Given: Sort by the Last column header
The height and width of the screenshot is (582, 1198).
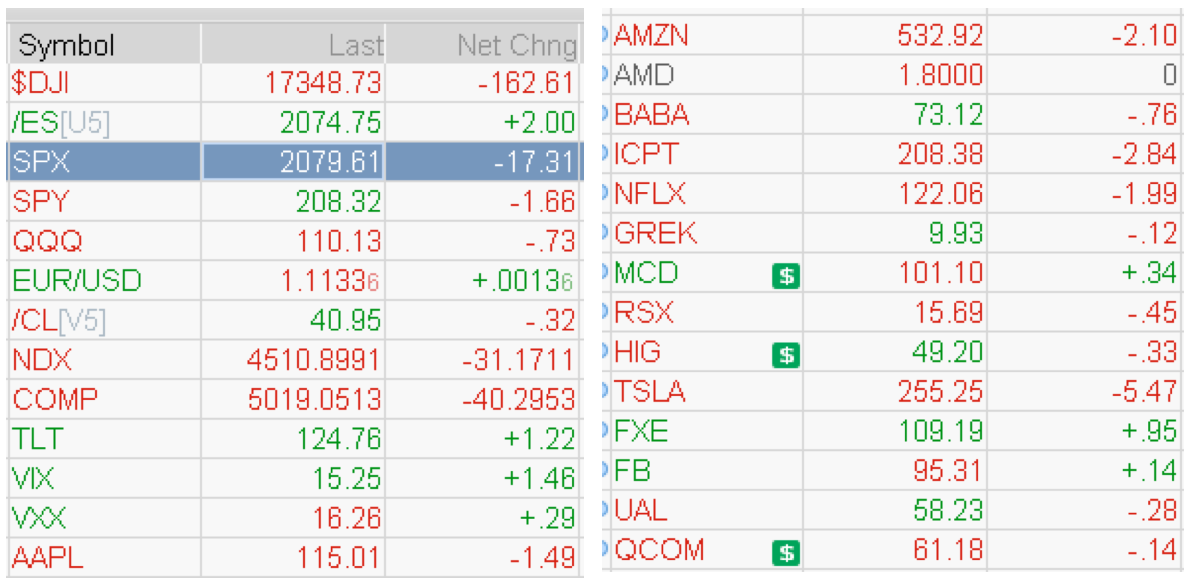Looking at the screenshot, I should point(355,46).
